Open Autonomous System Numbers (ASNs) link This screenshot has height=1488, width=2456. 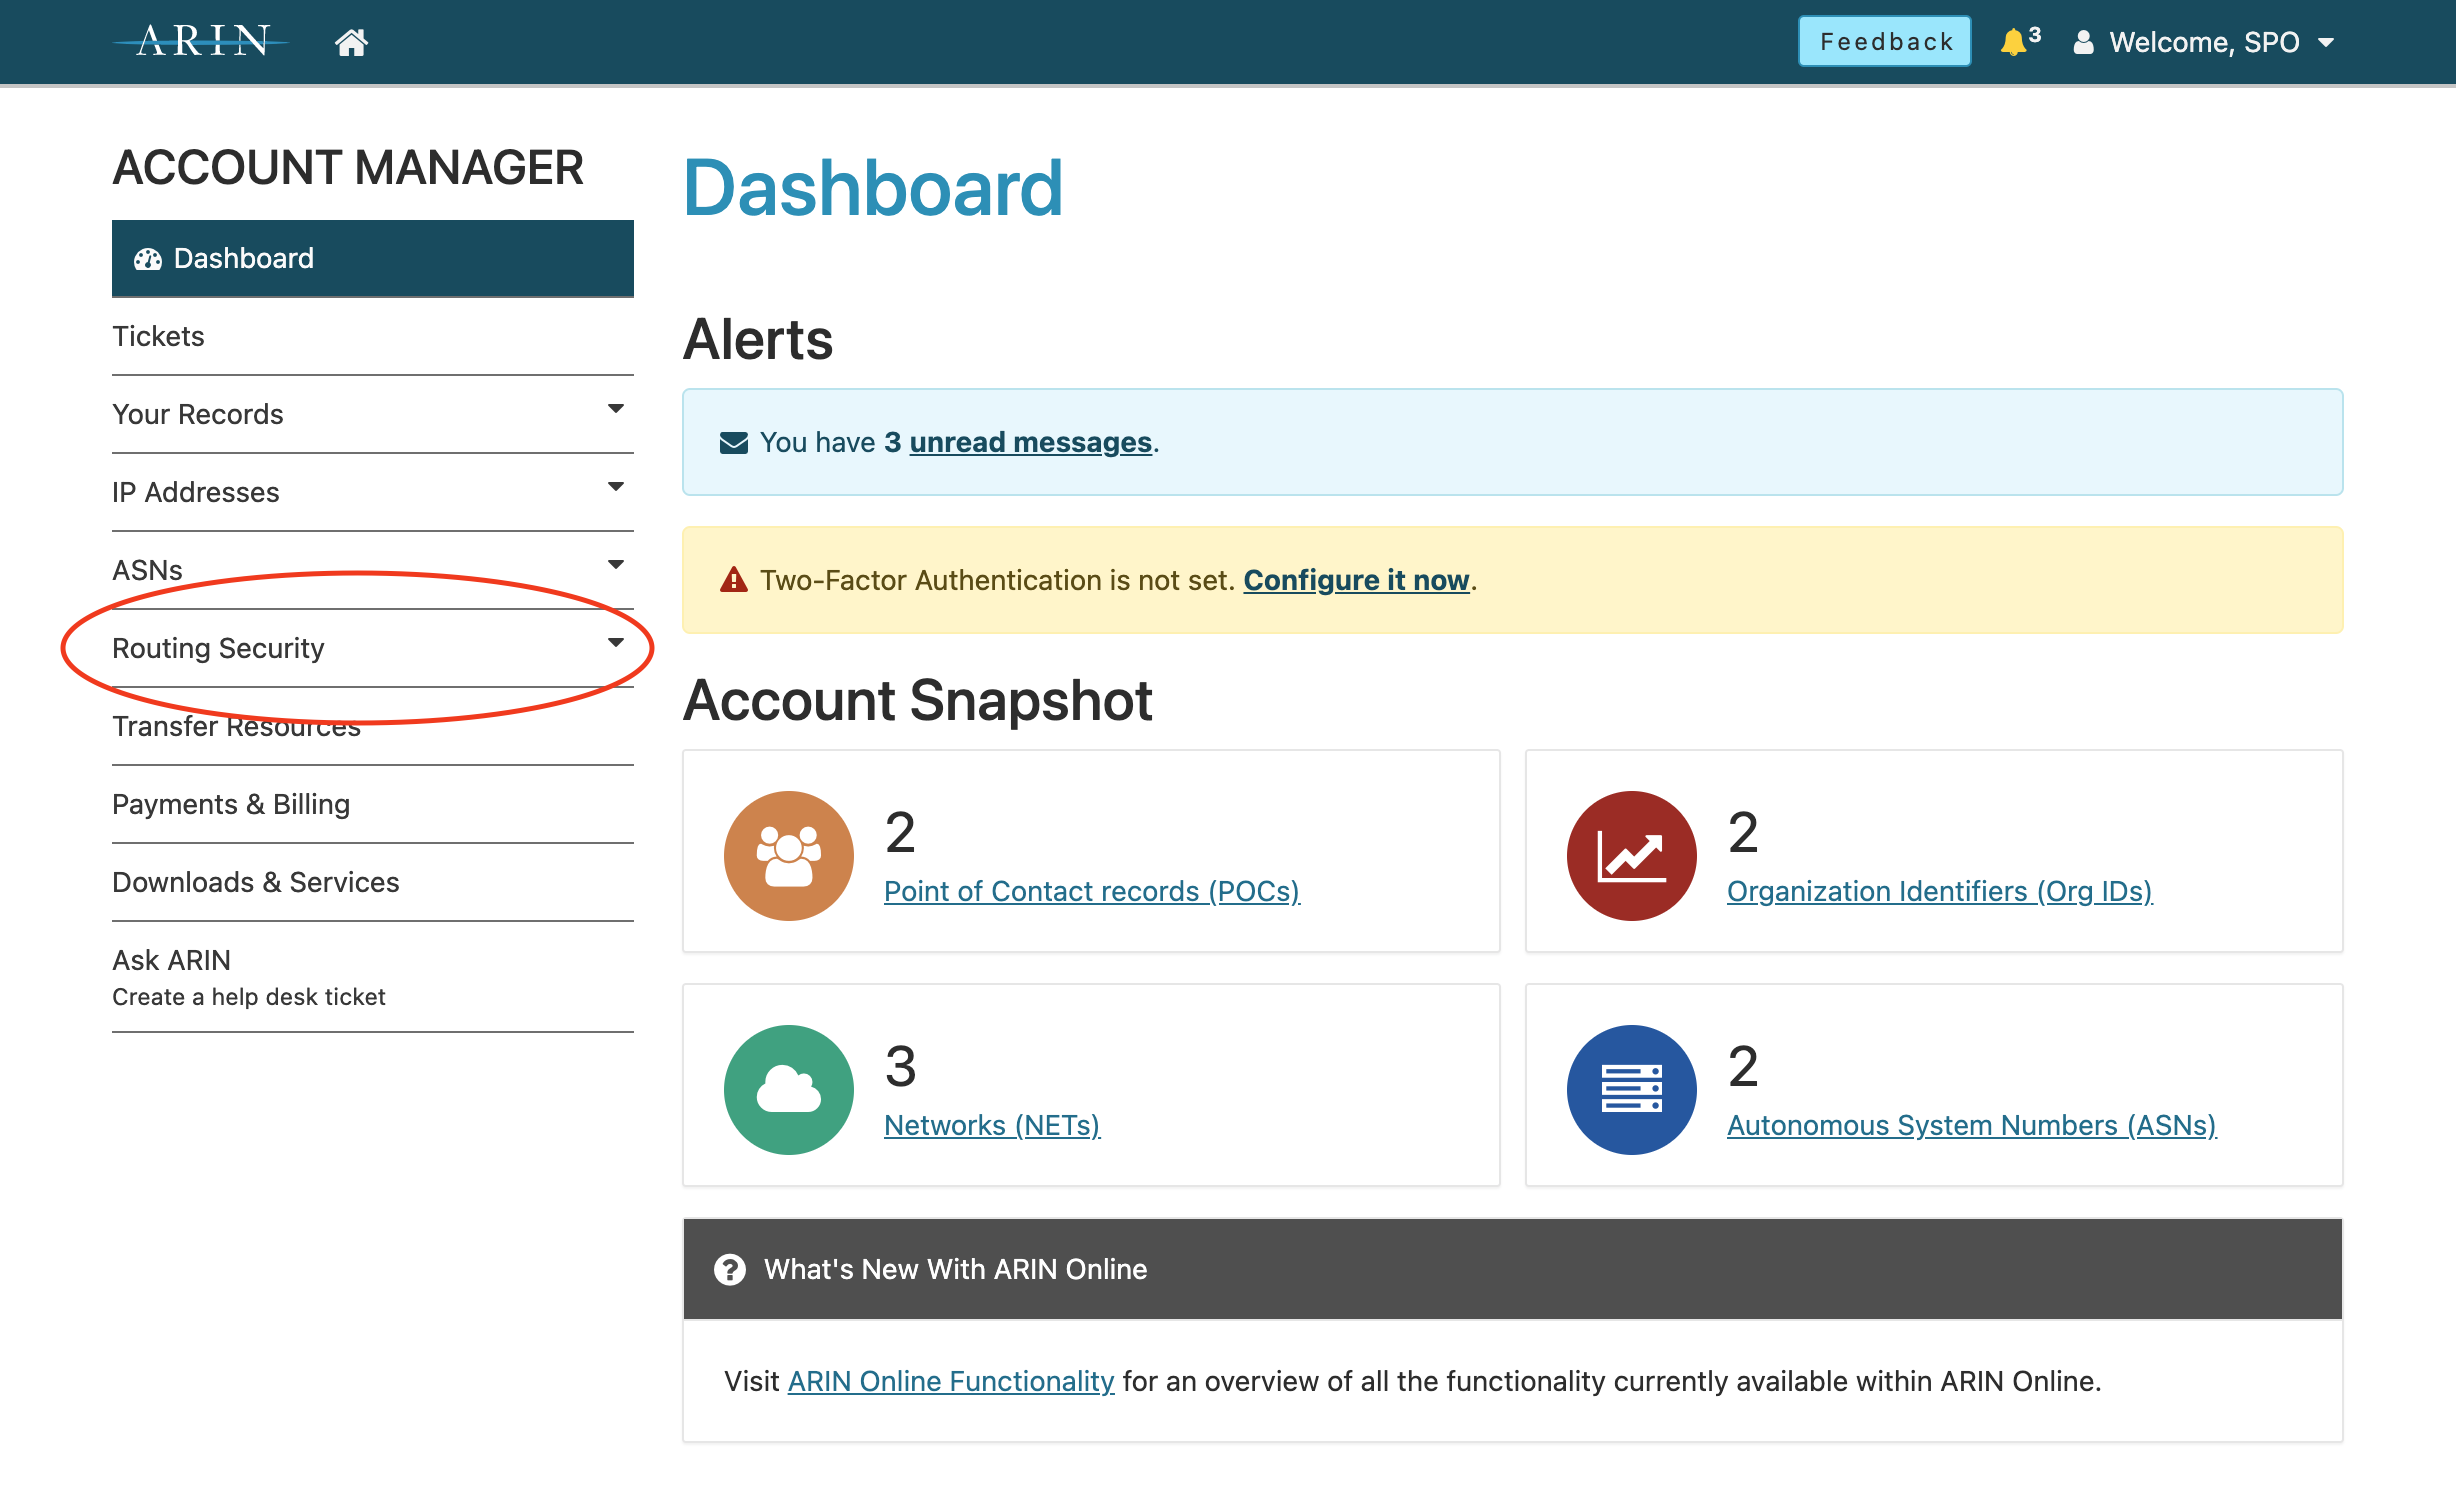[1972, 1125]
